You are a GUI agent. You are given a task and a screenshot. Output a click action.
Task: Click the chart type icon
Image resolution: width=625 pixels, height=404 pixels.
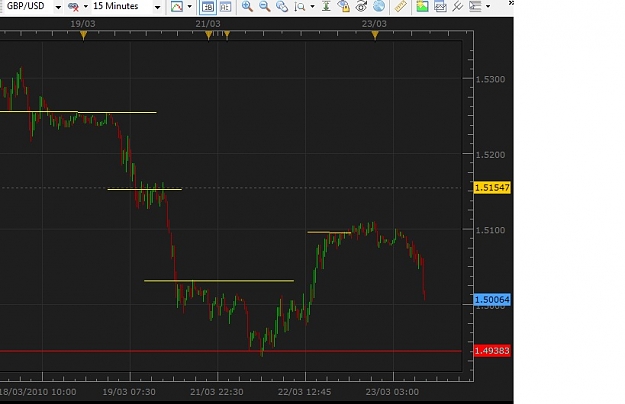tap(177, 6)
